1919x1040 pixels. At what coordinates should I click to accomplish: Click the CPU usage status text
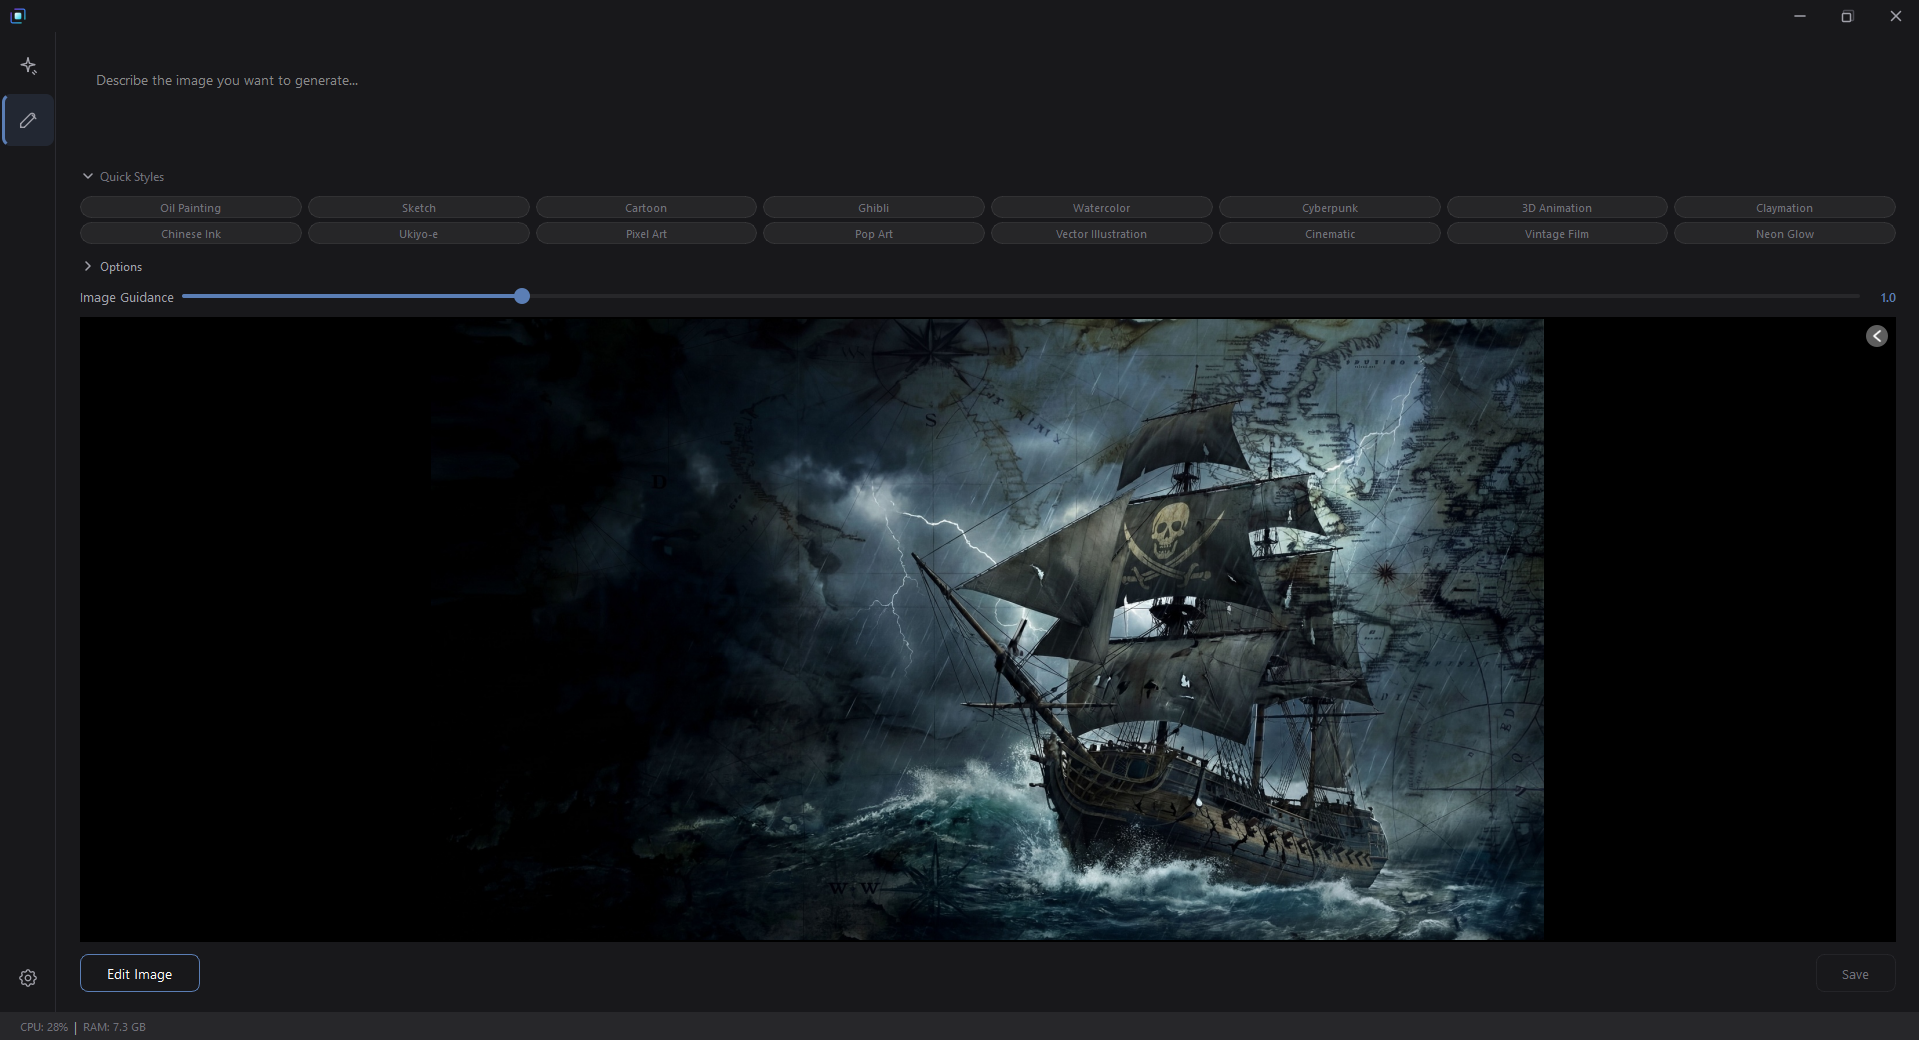point(44,1027)
